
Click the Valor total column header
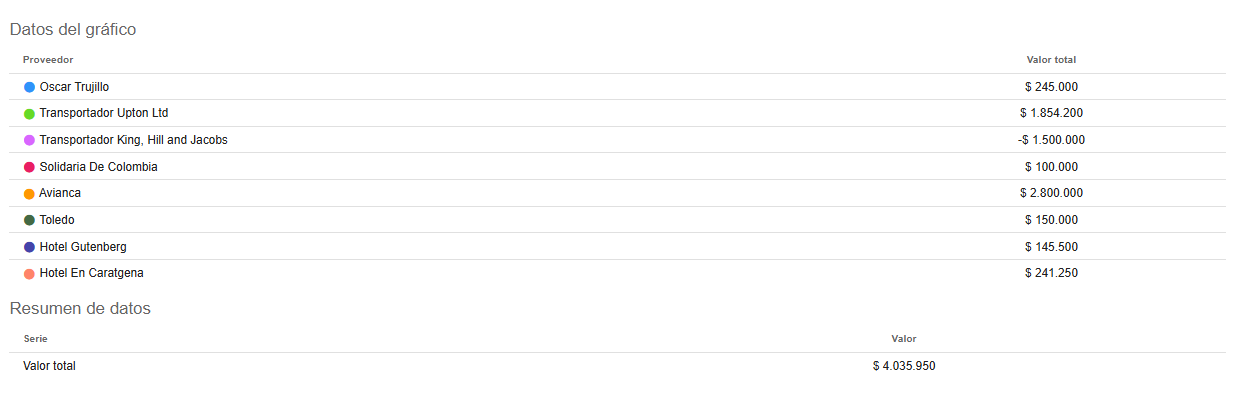pyautogui.click(x=1051, y=60)
